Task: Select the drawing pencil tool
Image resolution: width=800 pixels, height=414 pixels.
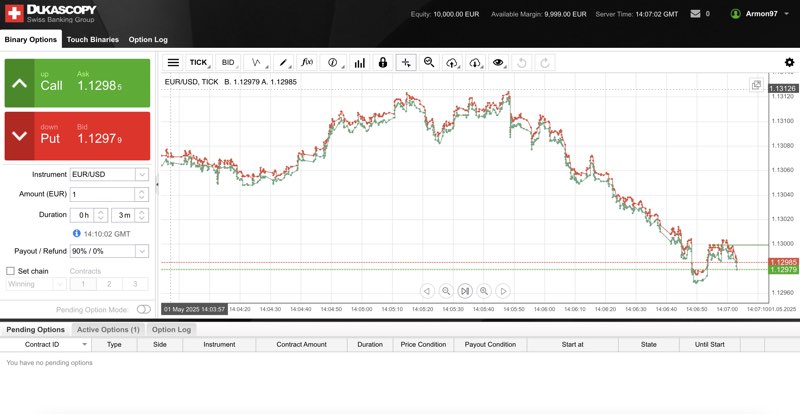Action: [x=283, y=63]
